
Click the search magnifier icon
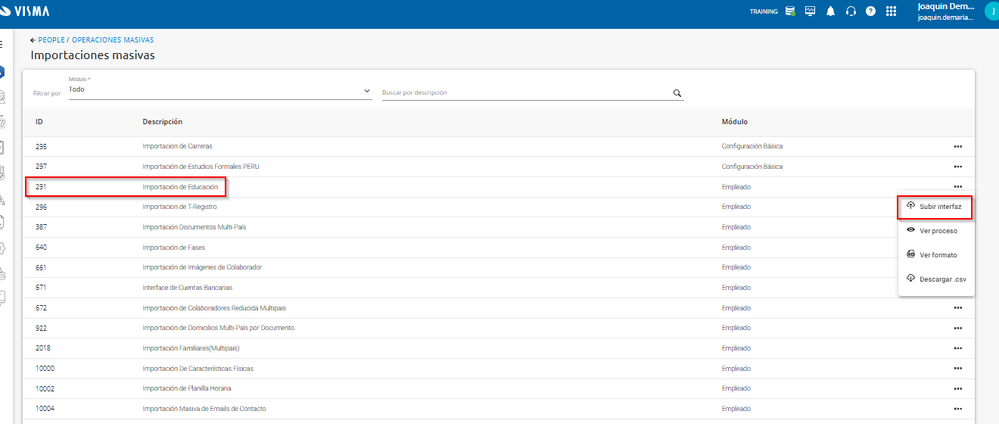(677, 92)
